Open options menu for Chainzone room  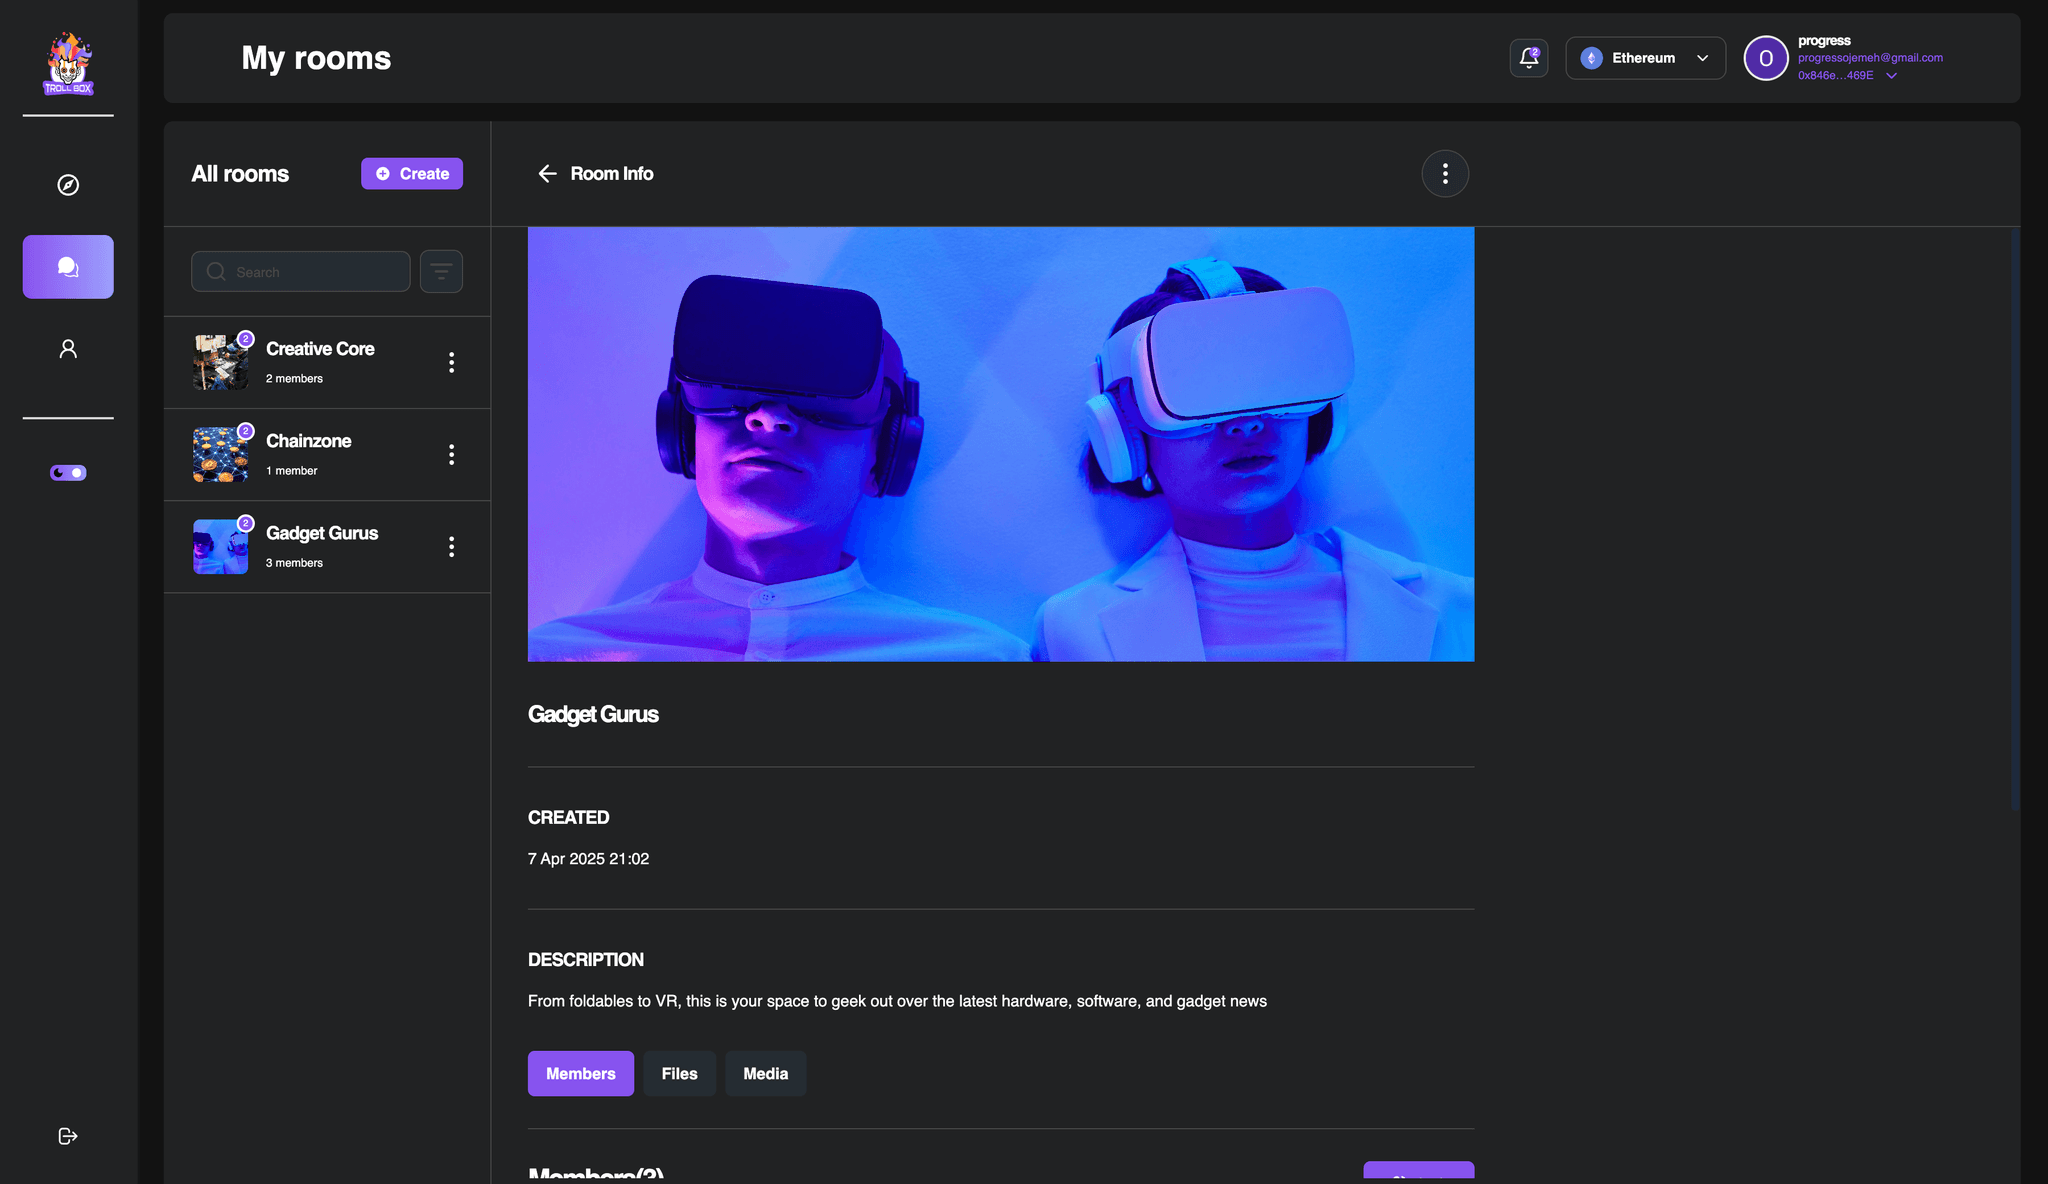[x=452, y=454]
